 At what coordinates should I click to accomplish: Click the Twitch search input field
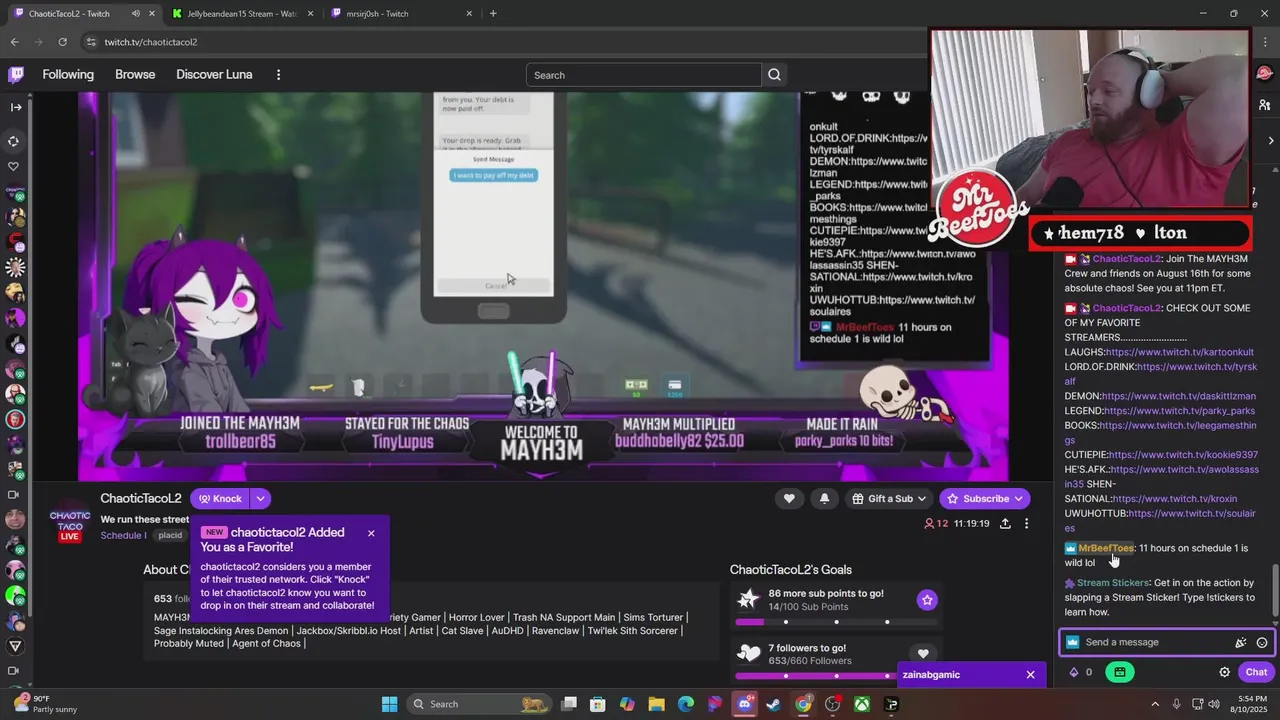click(644, 75)
